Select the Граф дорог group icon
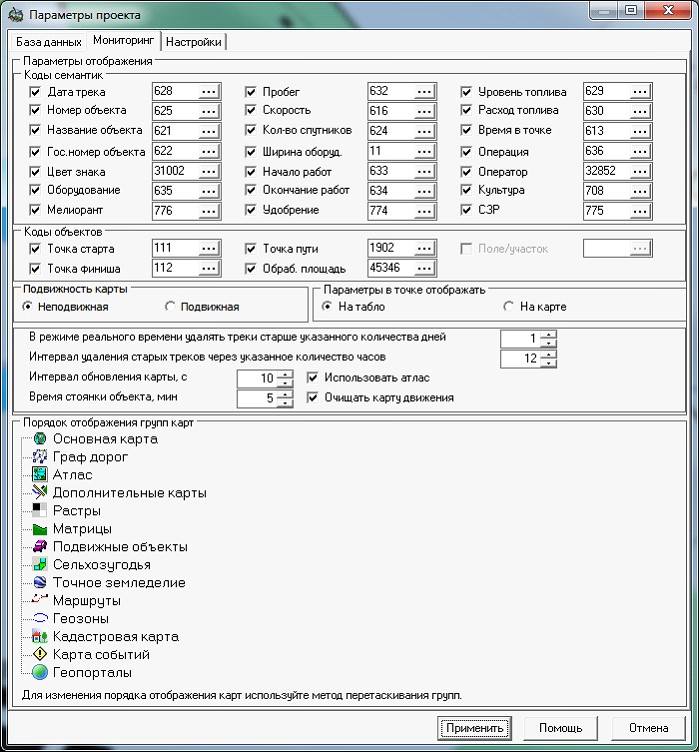This screenshot has height=752, width=699. tap(40, 457)
